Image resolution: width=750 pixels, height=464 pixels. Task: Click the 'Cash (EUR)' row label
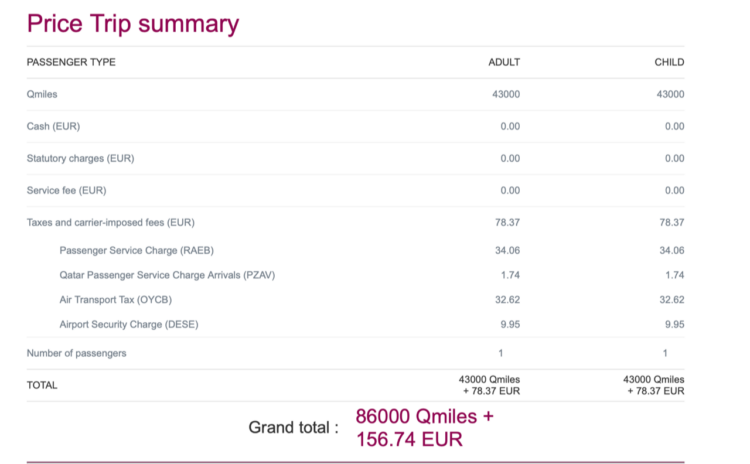pos(54,126)
